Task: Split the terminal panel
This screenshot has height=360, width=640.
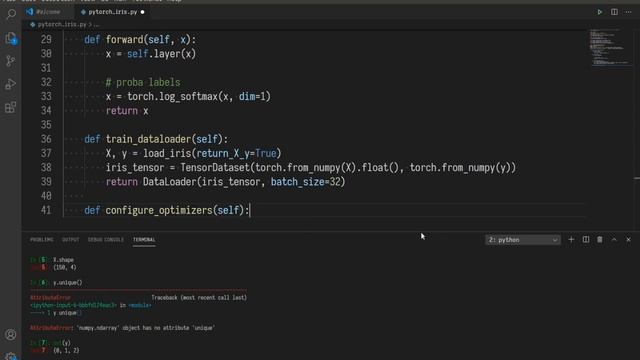Action: 586,240
